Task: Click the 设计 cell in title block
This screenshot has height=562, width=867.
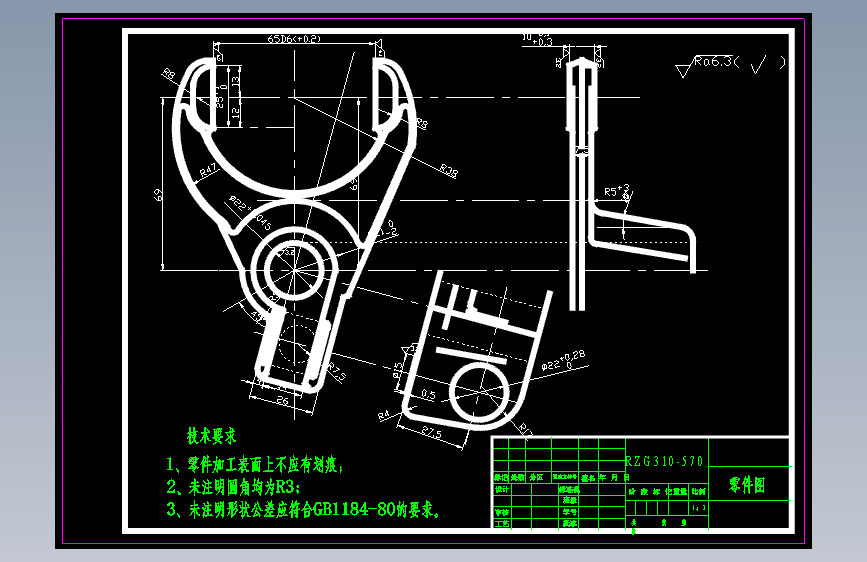Action: [502, 490]
